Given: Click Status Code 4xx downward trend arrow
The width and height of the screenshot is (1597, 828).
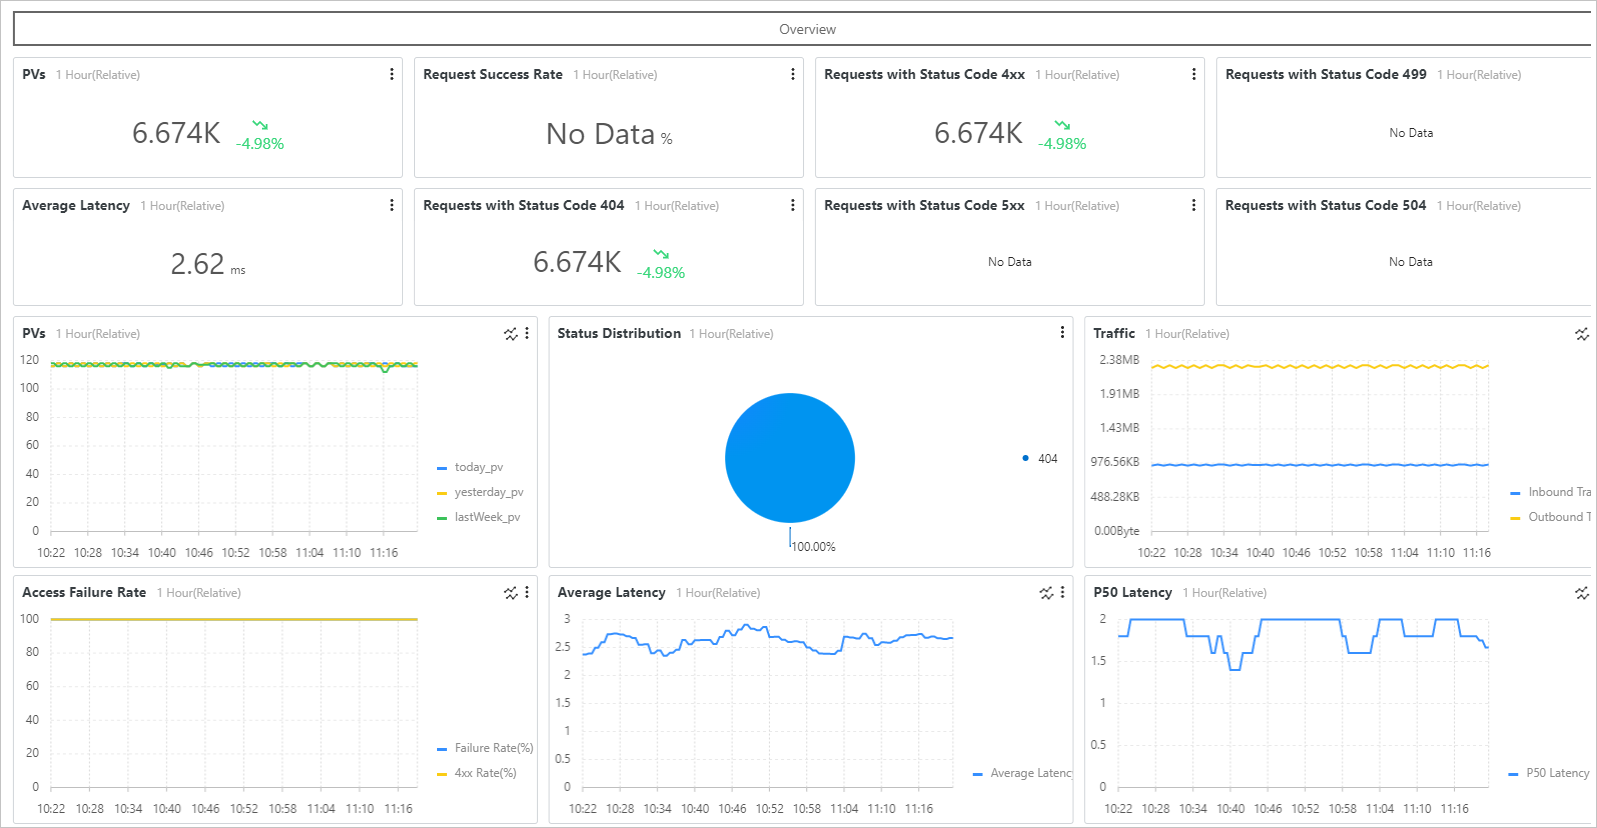Looking at the screenshot, I should point(1062,125).
